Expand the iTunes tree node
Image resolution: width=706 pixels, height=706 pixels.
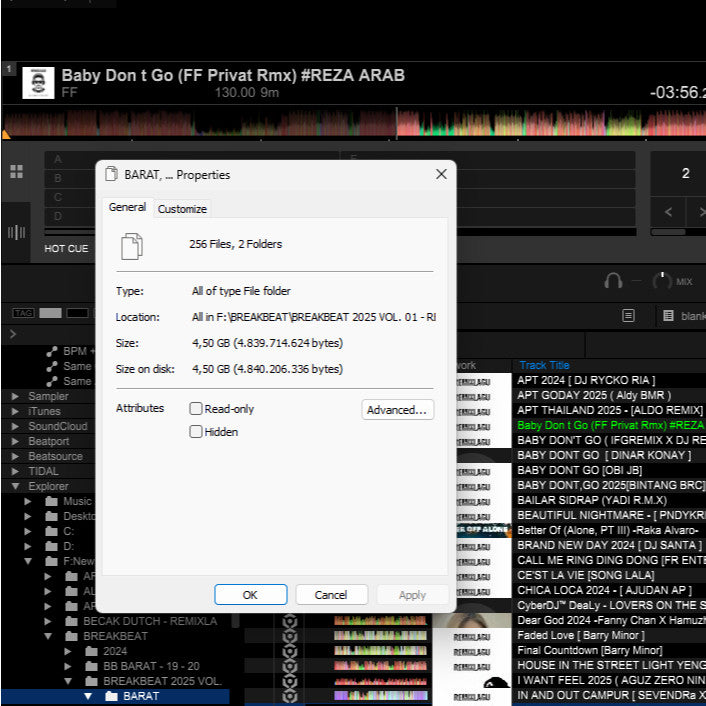15,411
